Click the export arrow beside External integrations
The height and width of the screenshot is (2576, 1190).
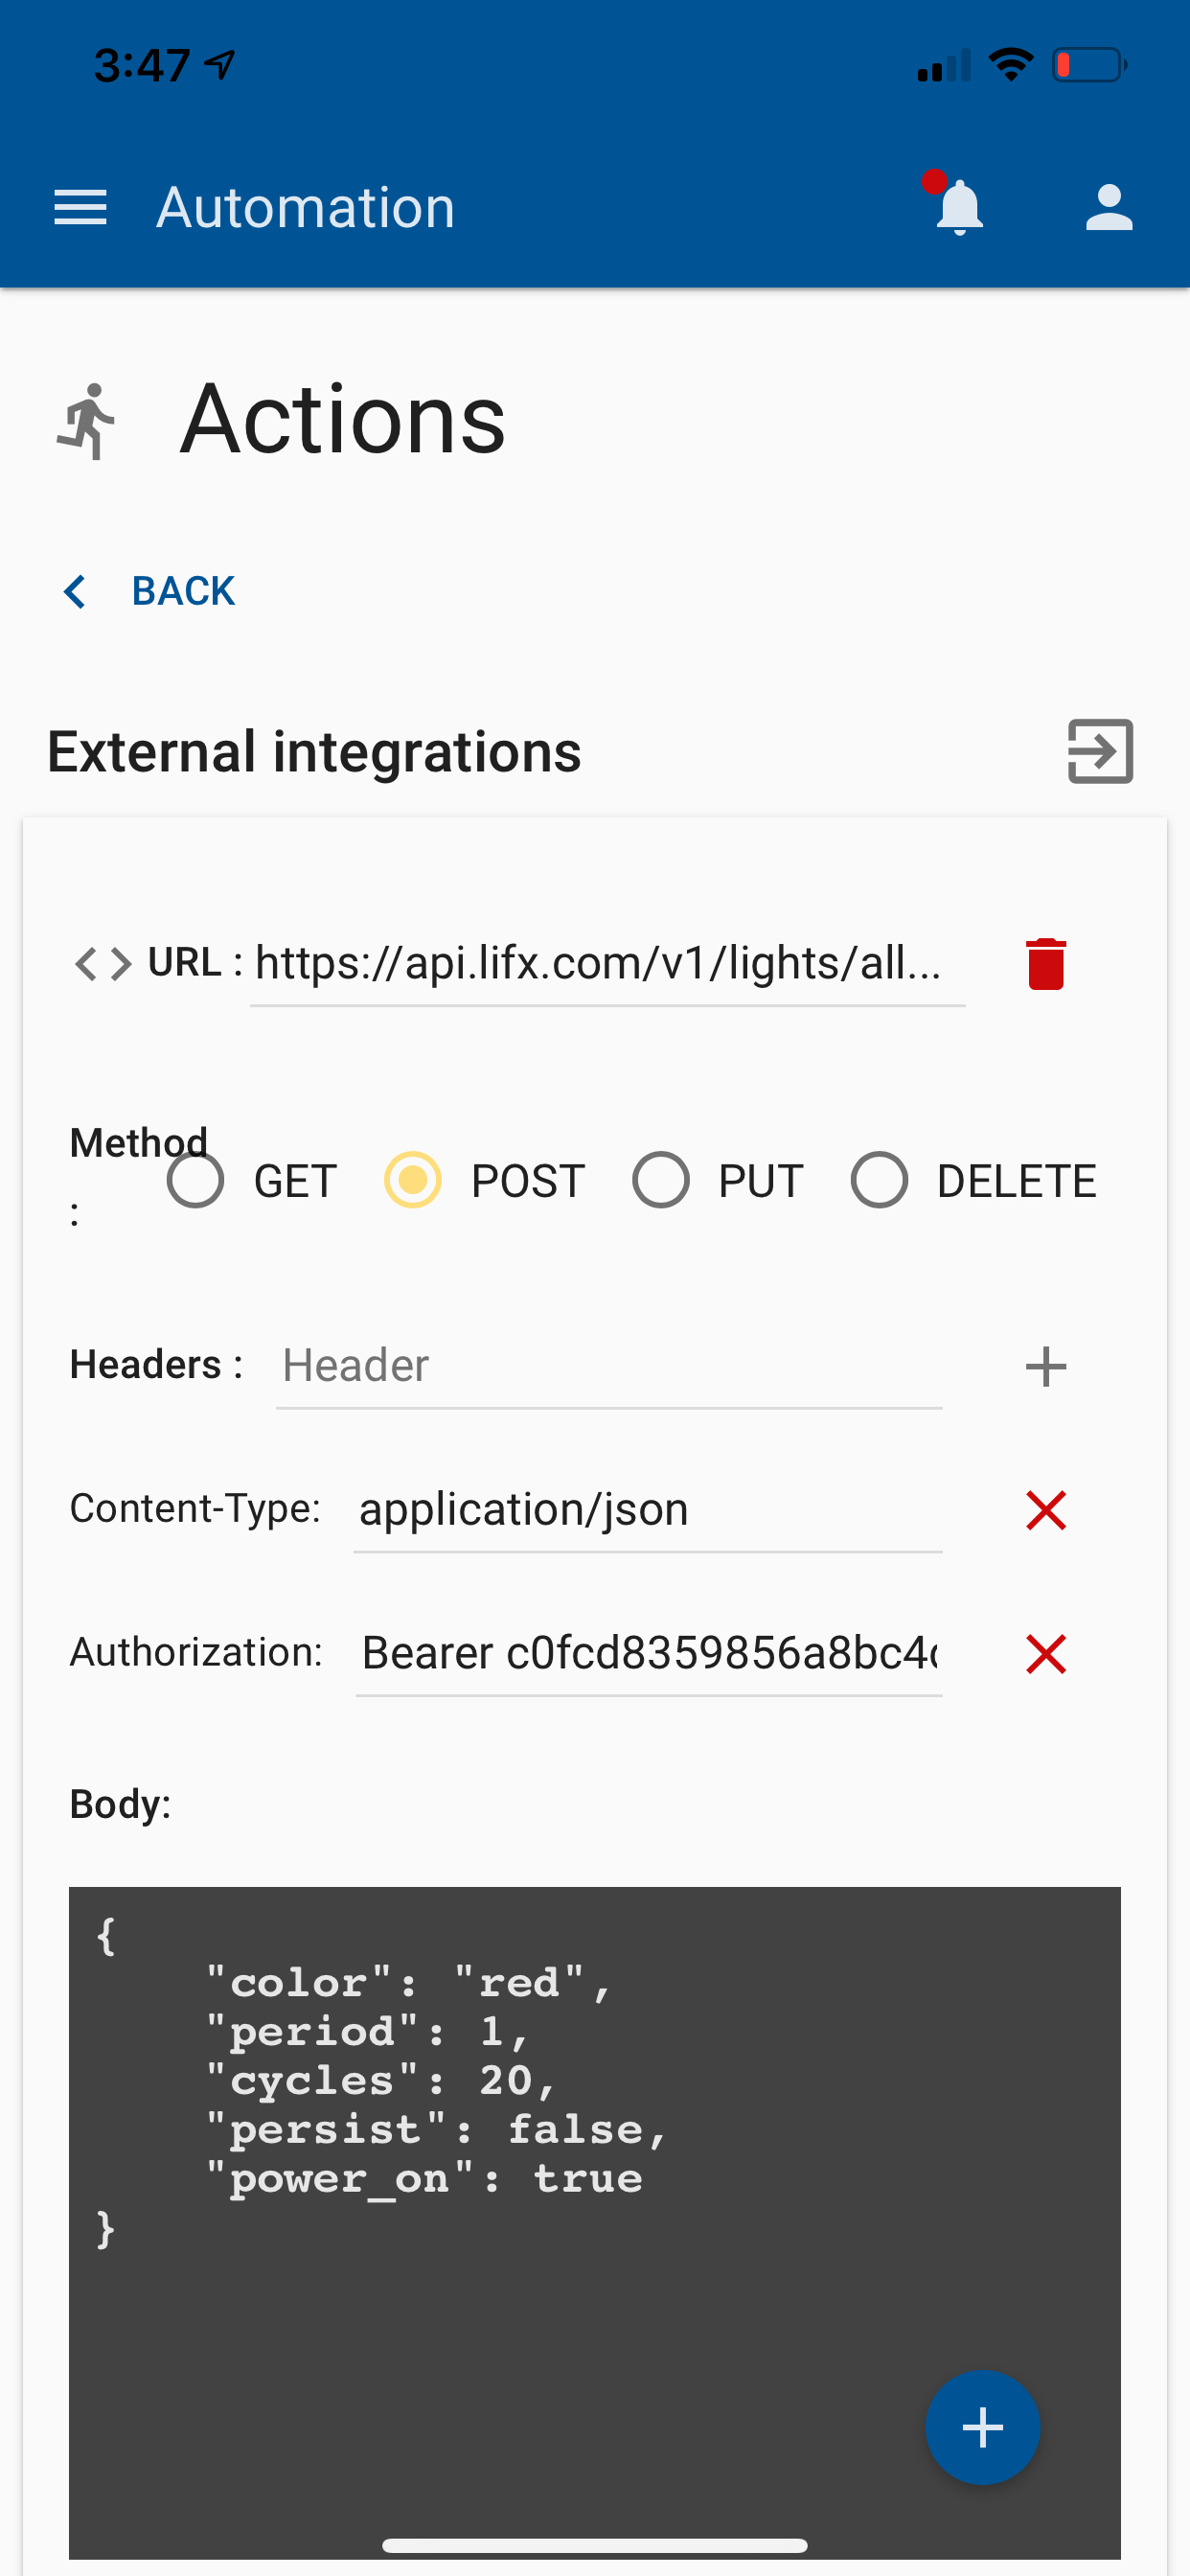point(1100,752)
